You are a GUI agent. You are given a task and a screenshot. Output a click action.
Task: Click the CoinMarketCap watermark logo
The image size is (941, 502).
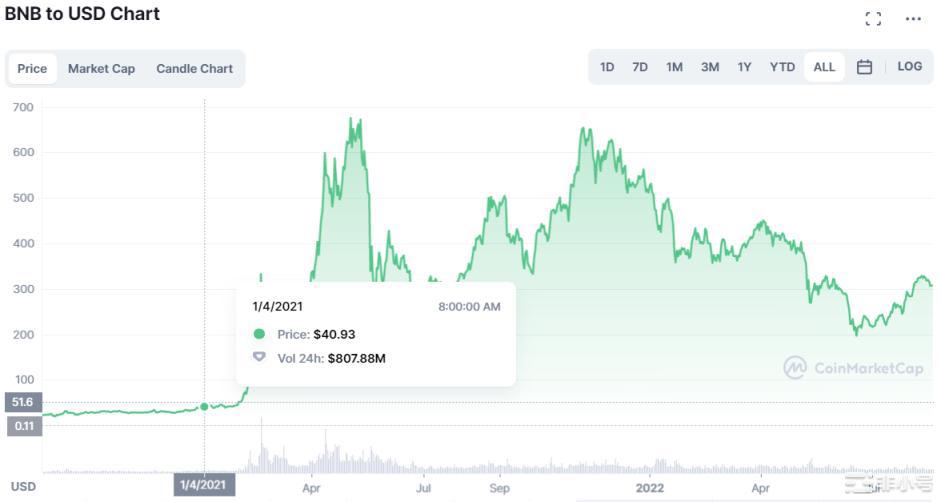pos(853,368)
